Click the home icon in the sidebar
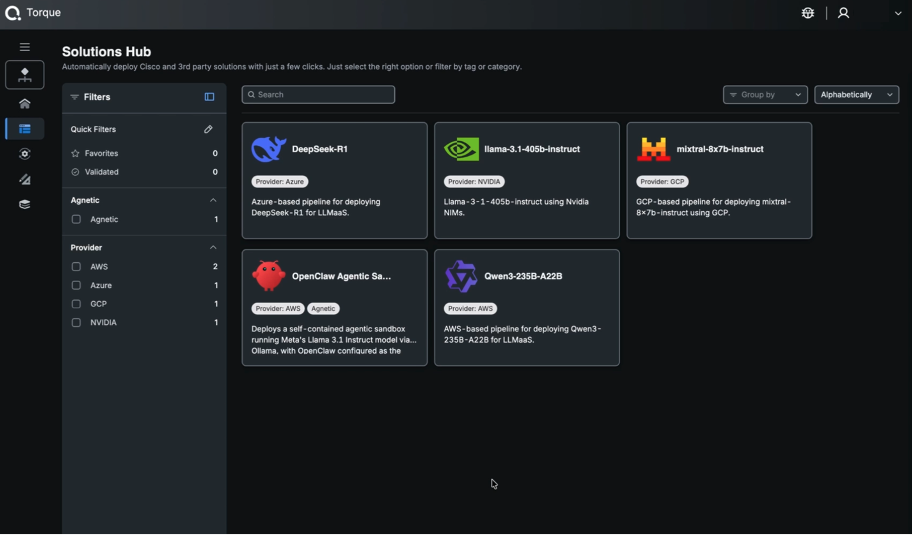 click(x=25, y=103)
